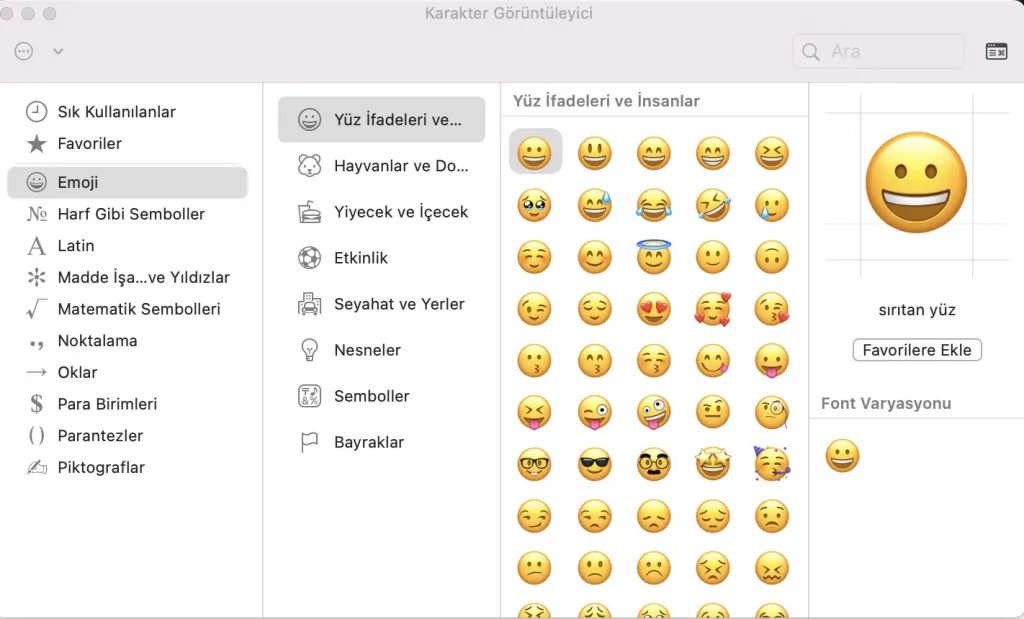Open Yiyecek ve İçecek subcategory
Viewport: 1024px width, 619px height.
tap(381, 212)
